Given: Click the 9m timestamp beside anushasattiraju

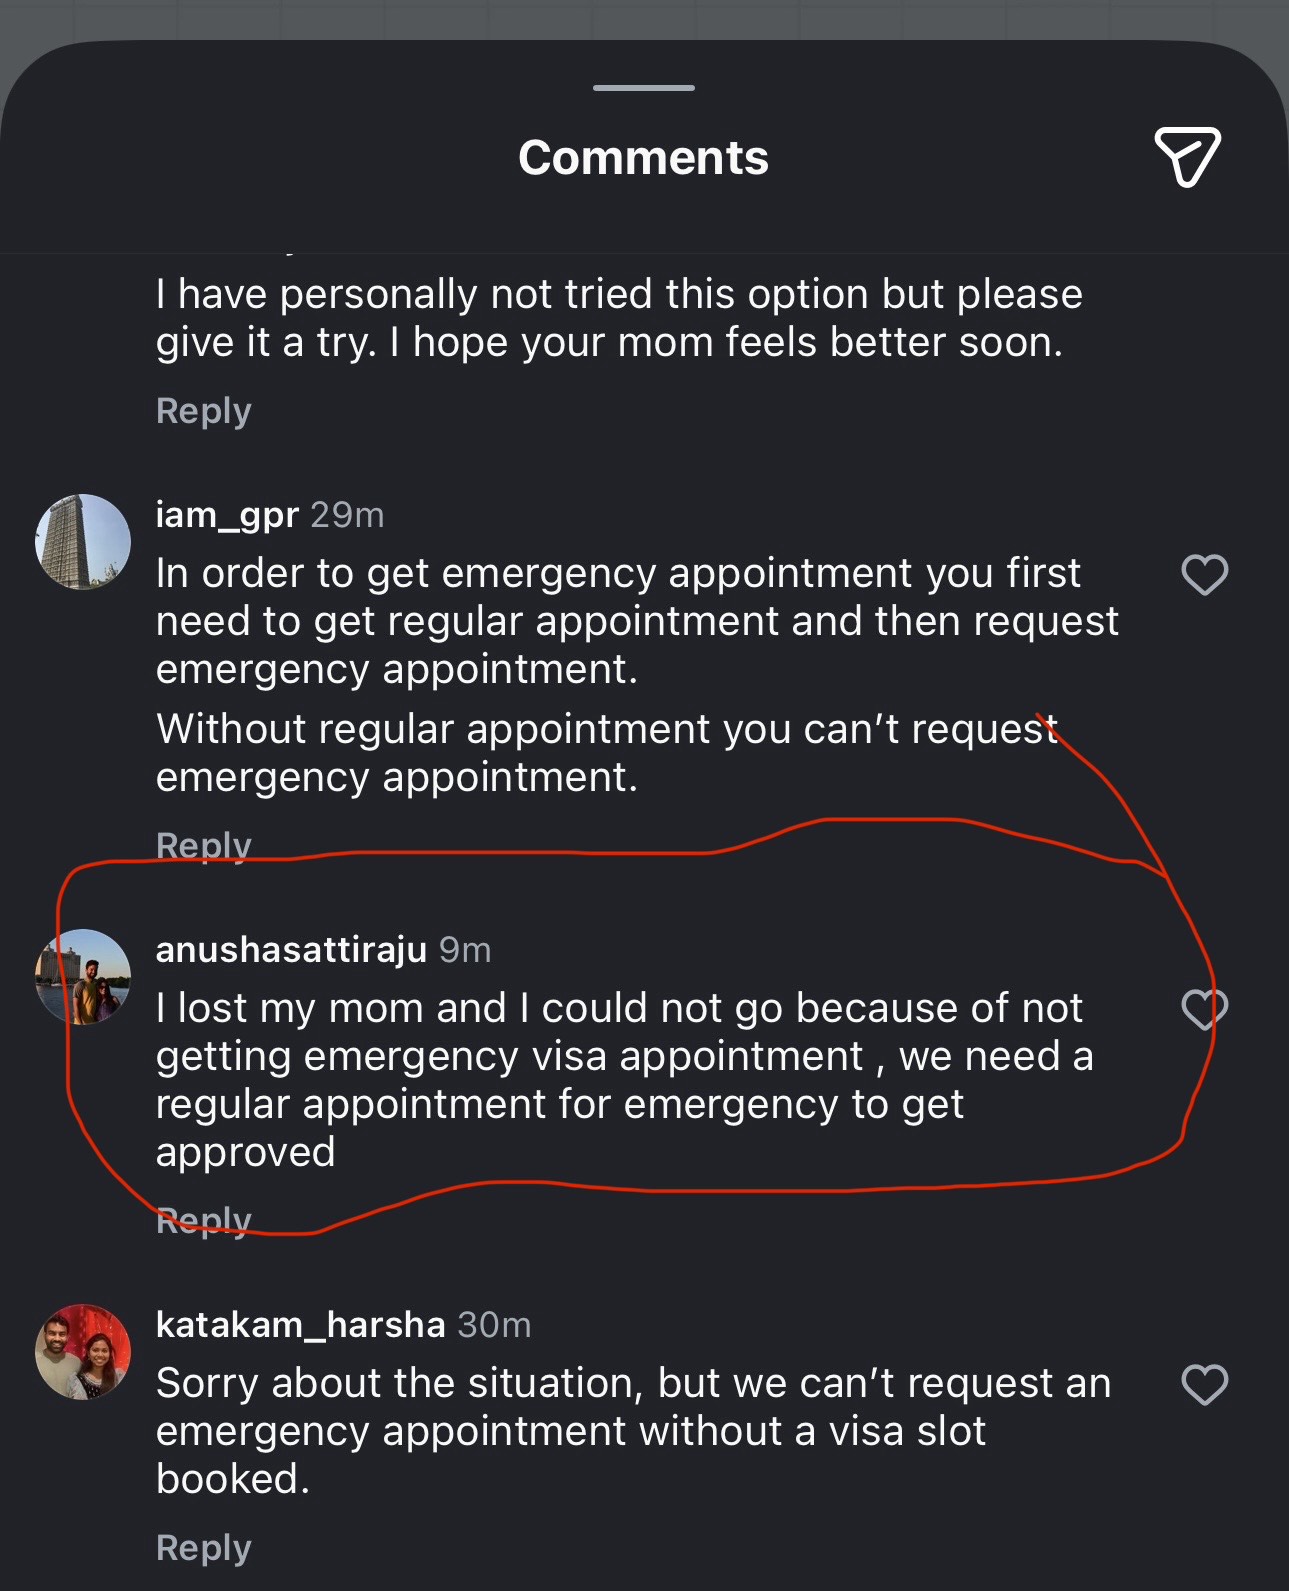Looking at the screenshot, I should tap(465, 950).
